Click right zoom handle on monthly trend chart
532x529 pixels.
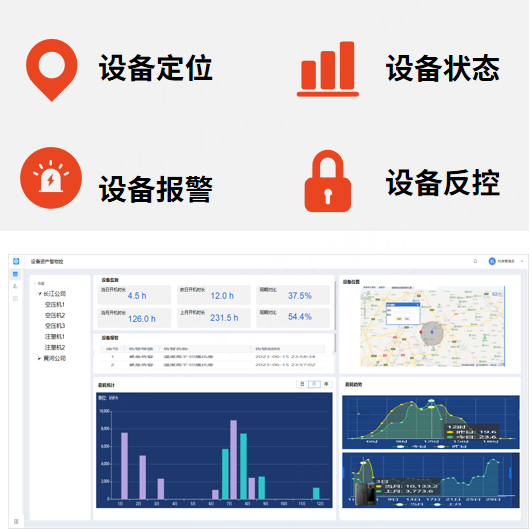510,473
